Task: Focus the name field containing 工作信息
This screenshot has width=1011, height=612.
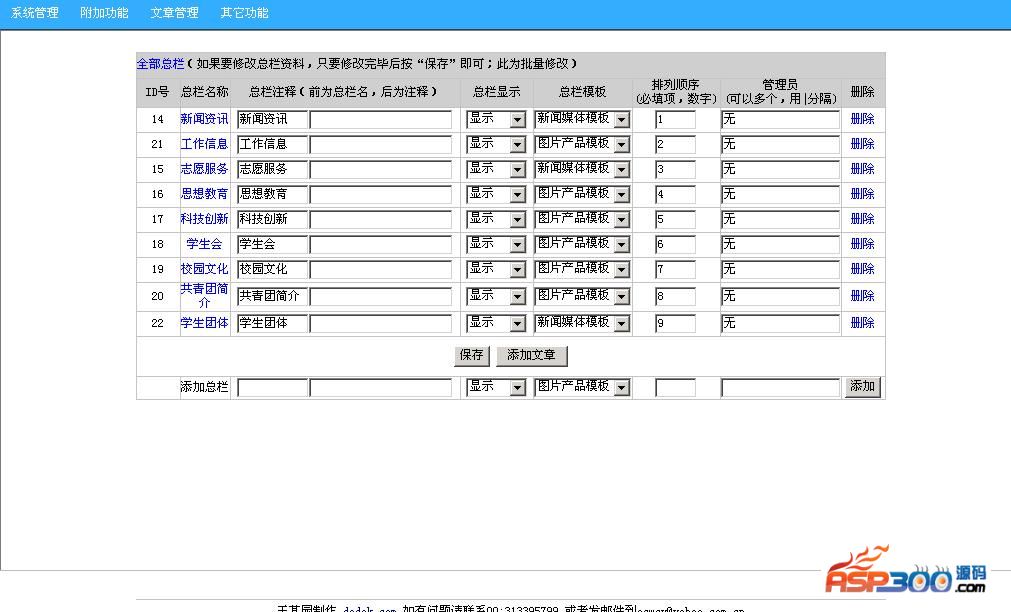Action: 272,144
